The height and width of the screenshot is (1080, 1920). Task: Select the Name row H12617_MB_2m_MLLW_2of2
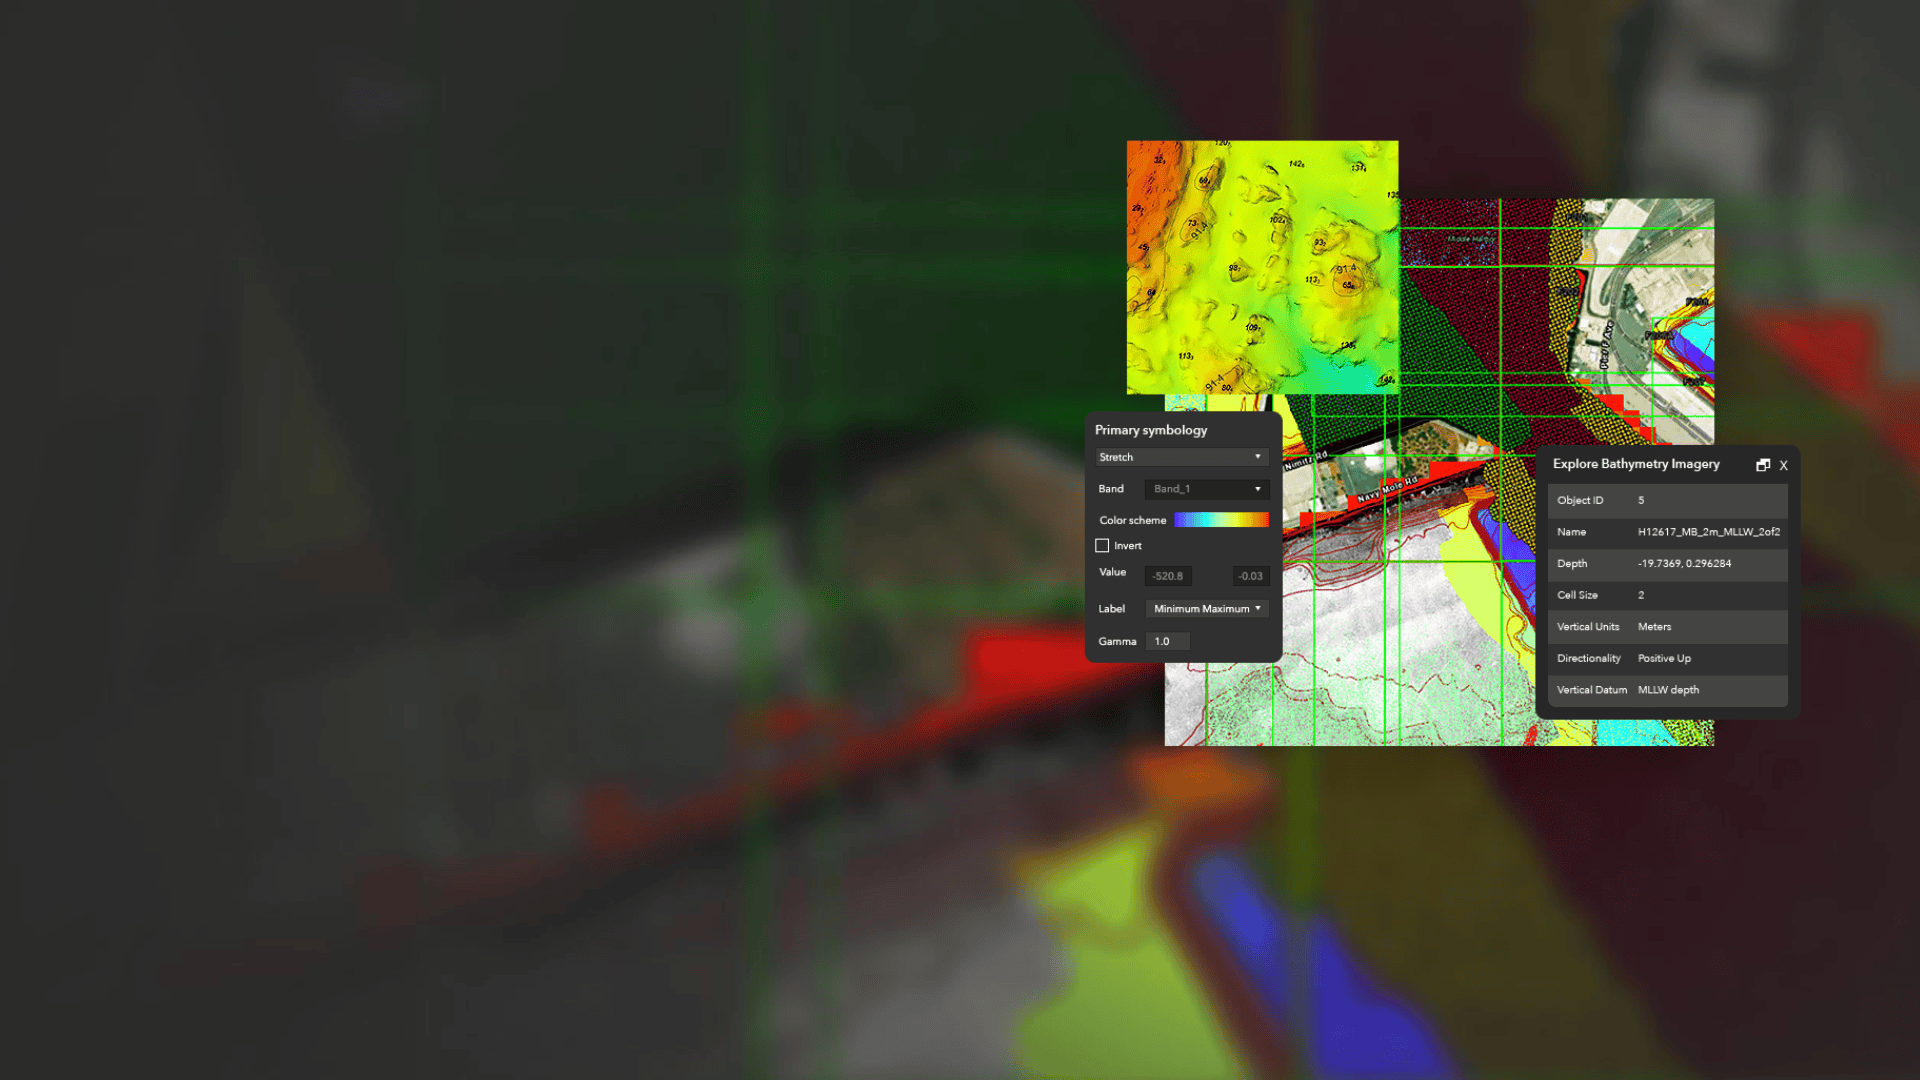click(1667, 532)
